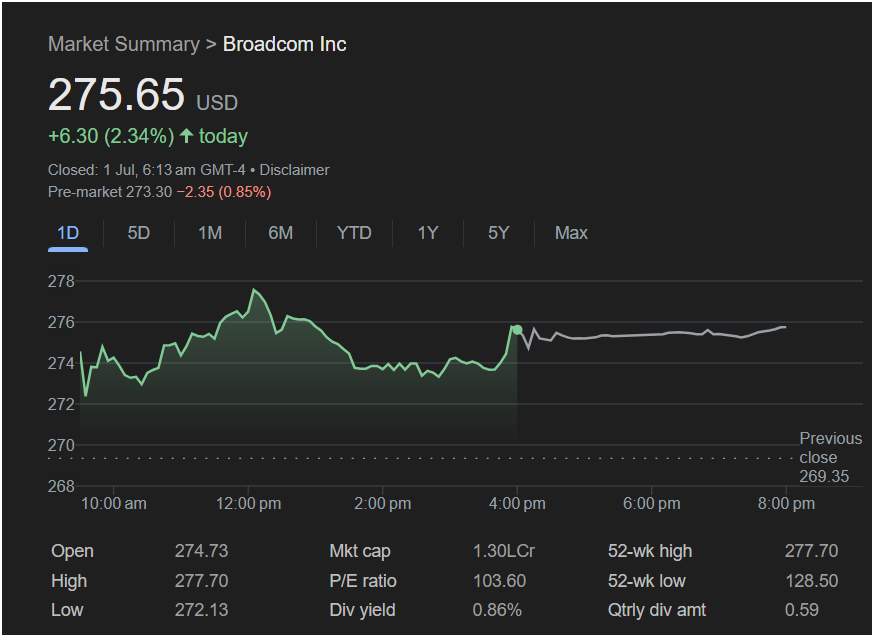The image size is (874, 637).
Task: Click the Low row label
Action: click(67, 610)
